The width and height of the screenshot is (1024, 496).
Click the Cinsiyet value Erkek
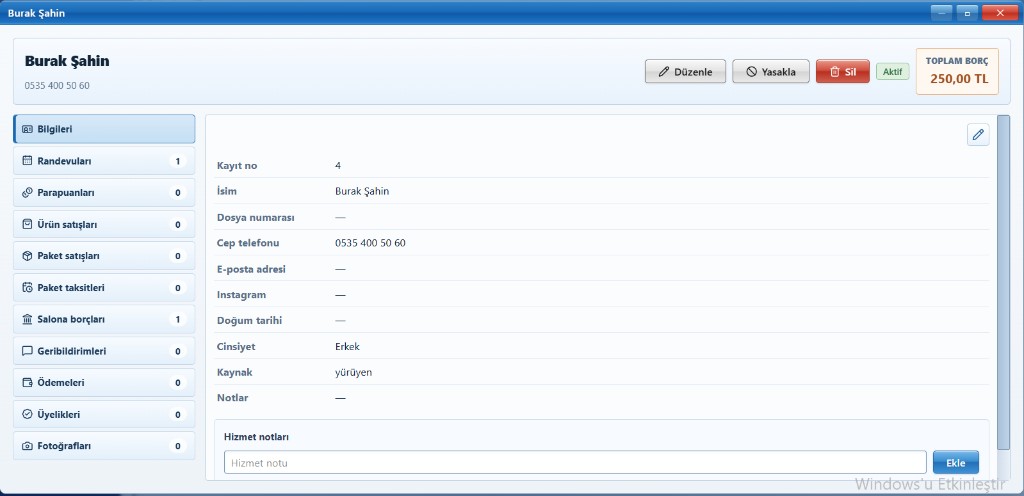click(347, 347)
